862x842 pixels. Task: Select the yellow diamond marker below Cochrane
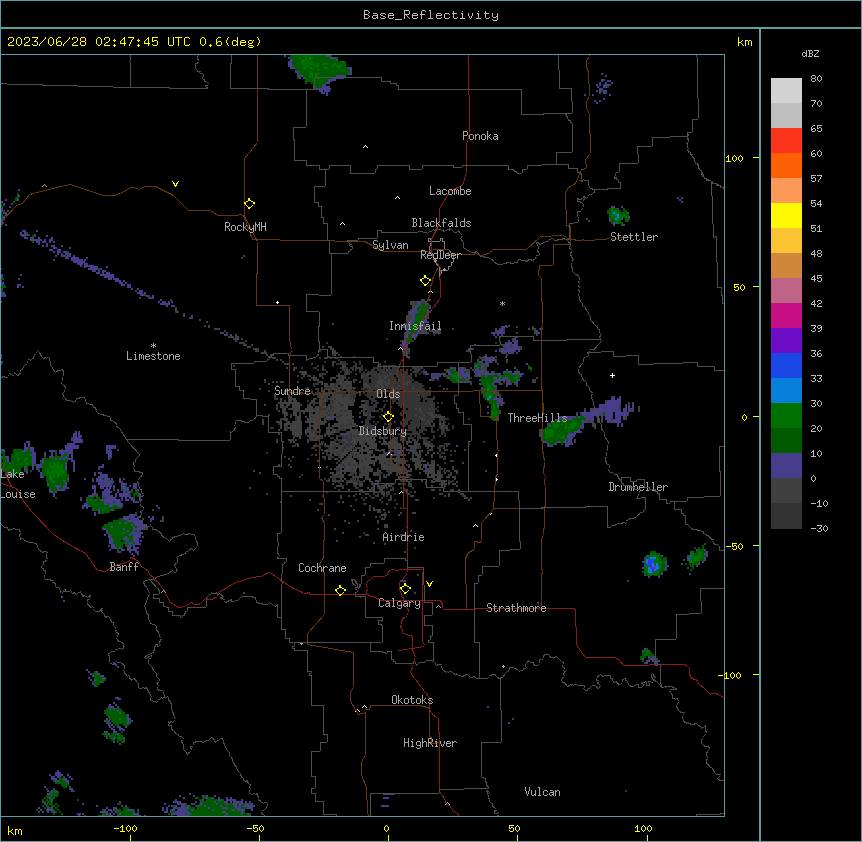pyautogui.click(x=340, y=590)
